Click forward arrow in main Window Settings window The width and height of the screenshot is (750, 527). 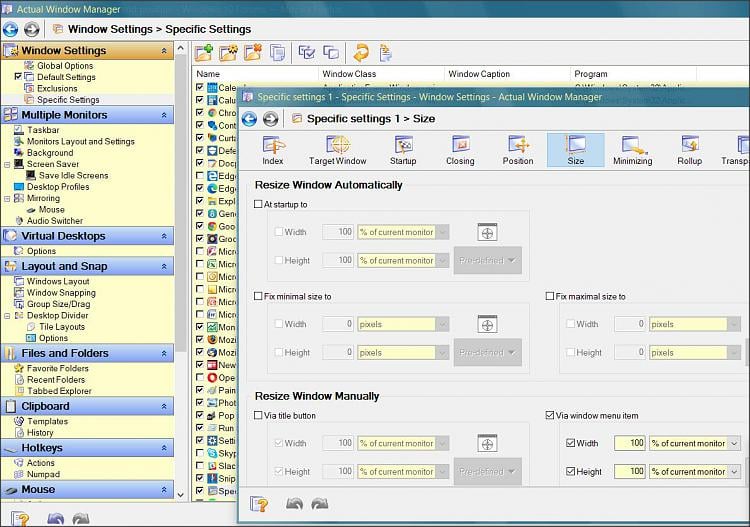point(32,29)
